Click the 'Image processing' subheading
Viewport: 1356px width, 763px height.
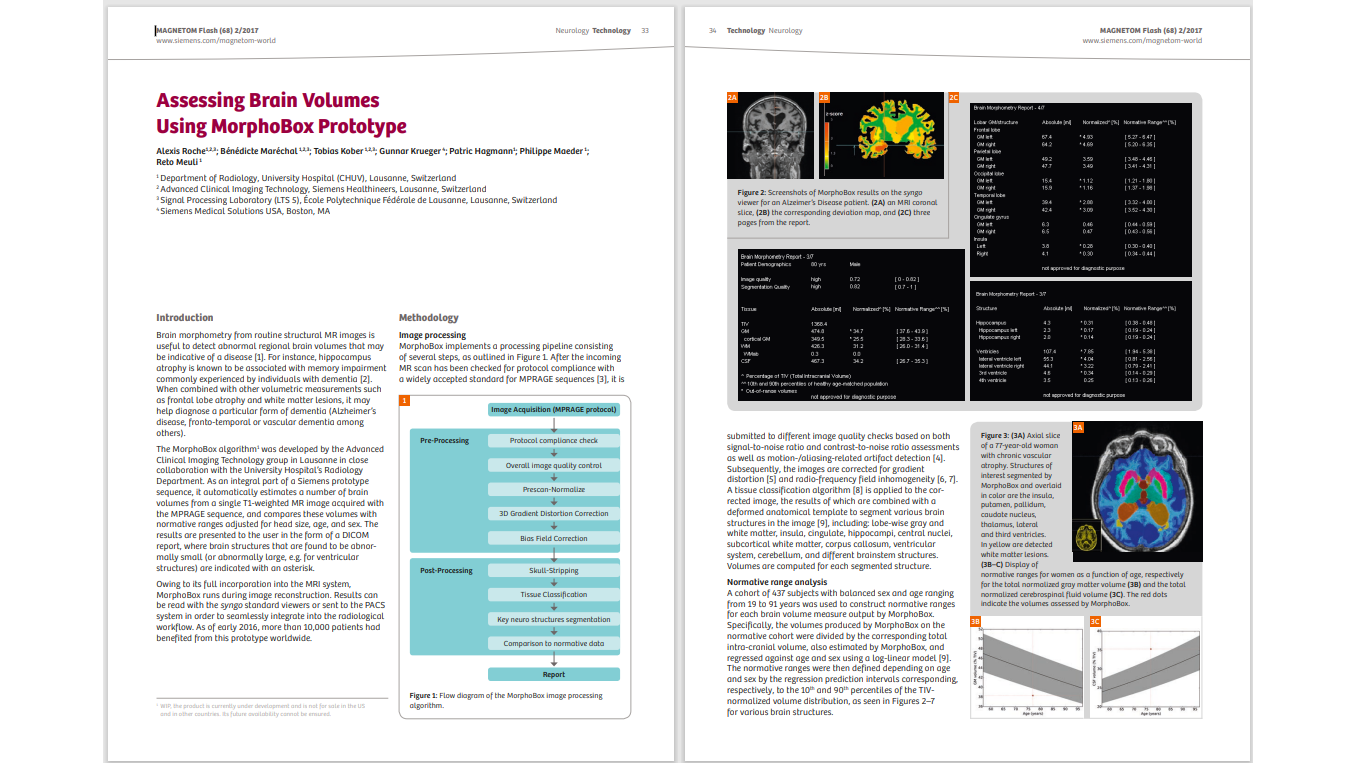(432, 335)
